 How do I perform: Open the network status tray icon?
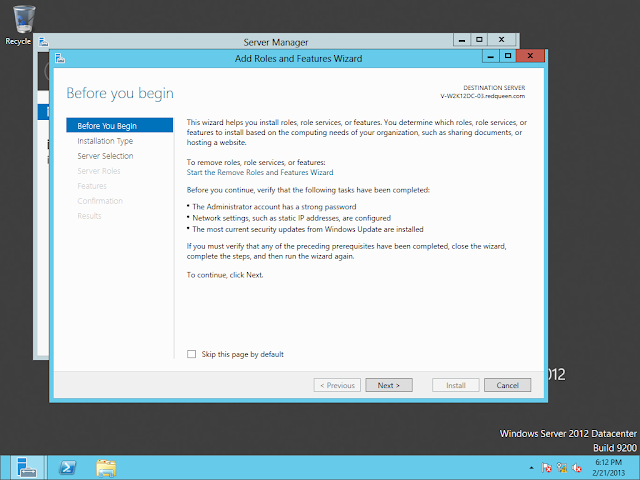(x=562, y=468)
